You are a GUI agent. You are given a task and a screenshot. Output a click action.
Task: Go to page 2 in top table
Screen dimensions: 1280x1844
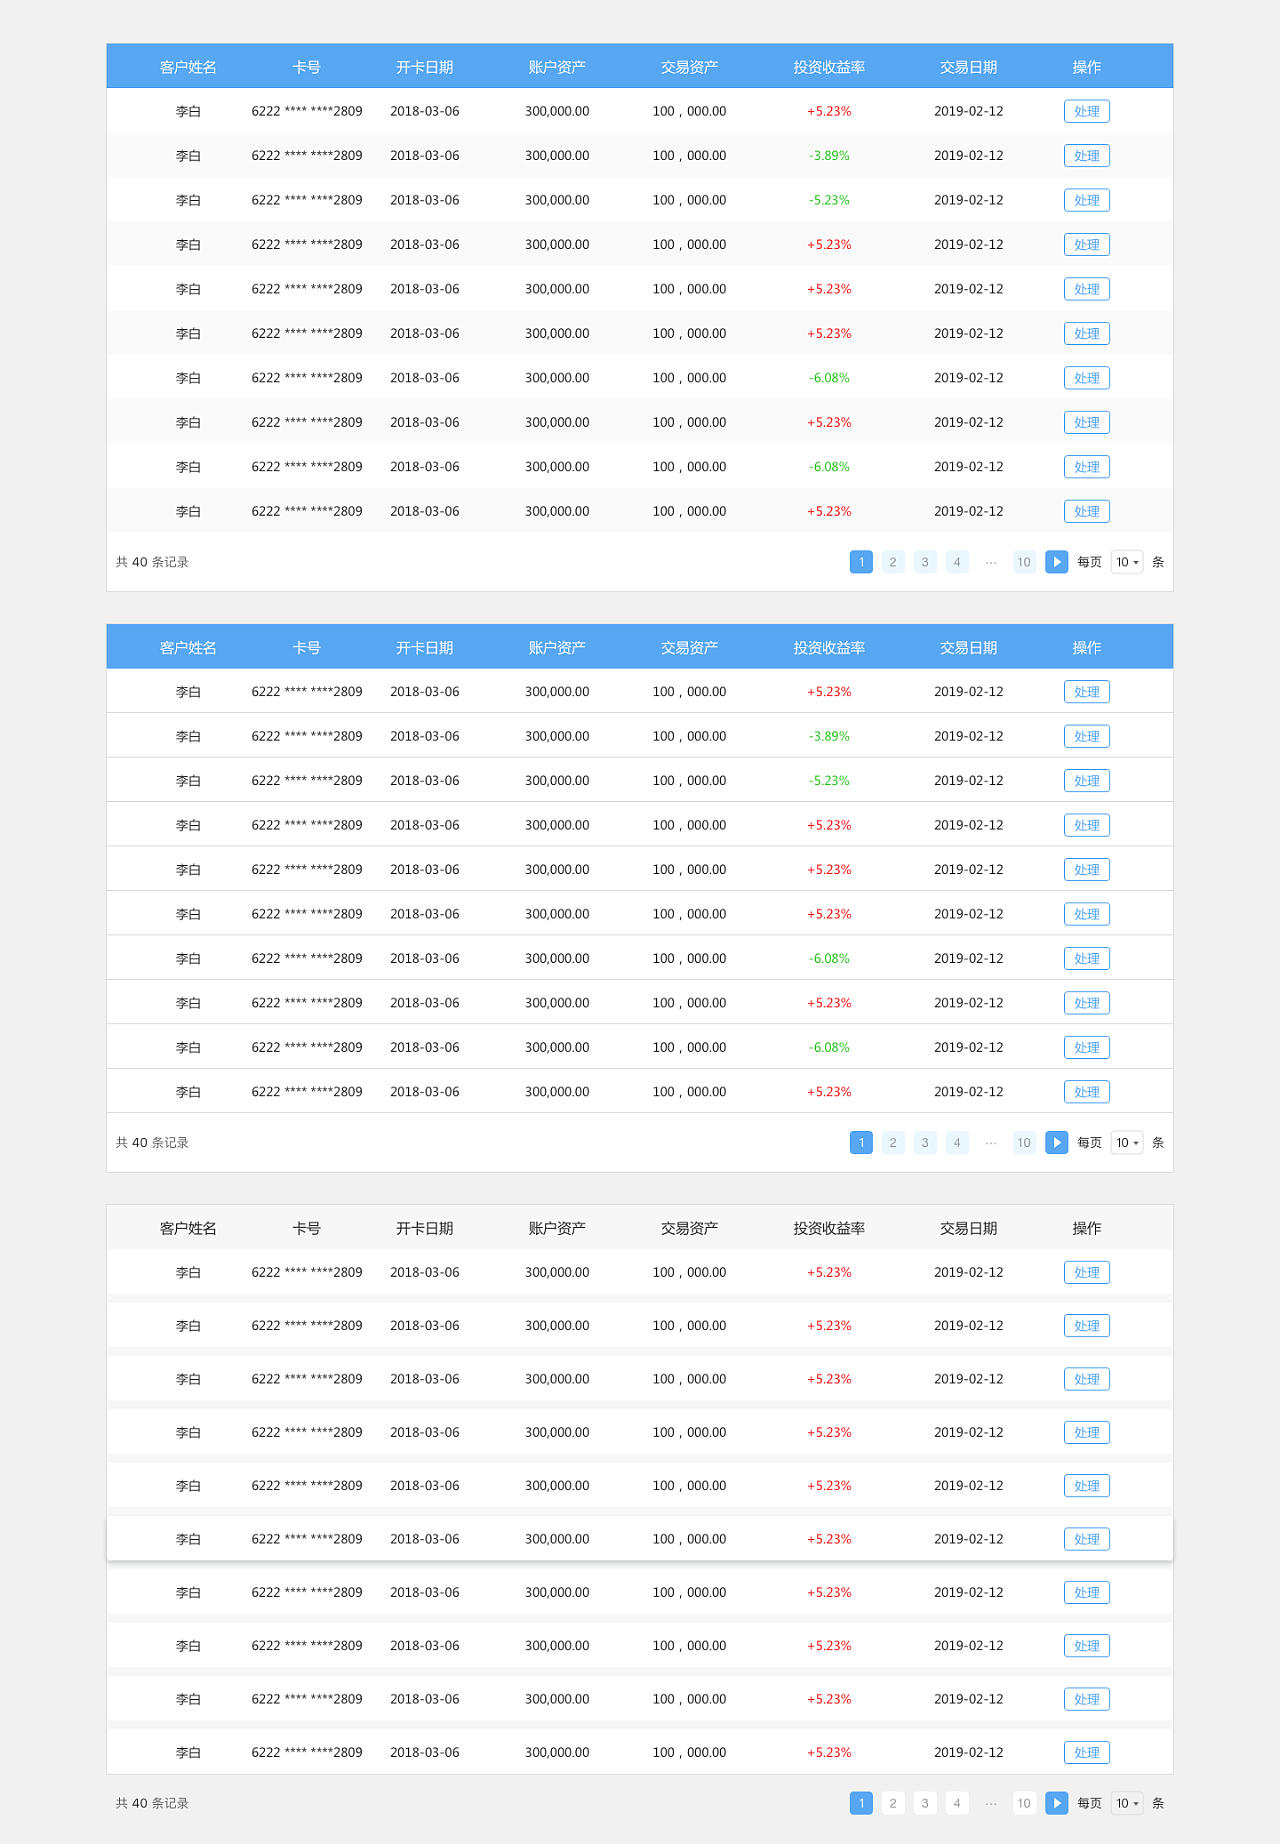coord(893,562)
